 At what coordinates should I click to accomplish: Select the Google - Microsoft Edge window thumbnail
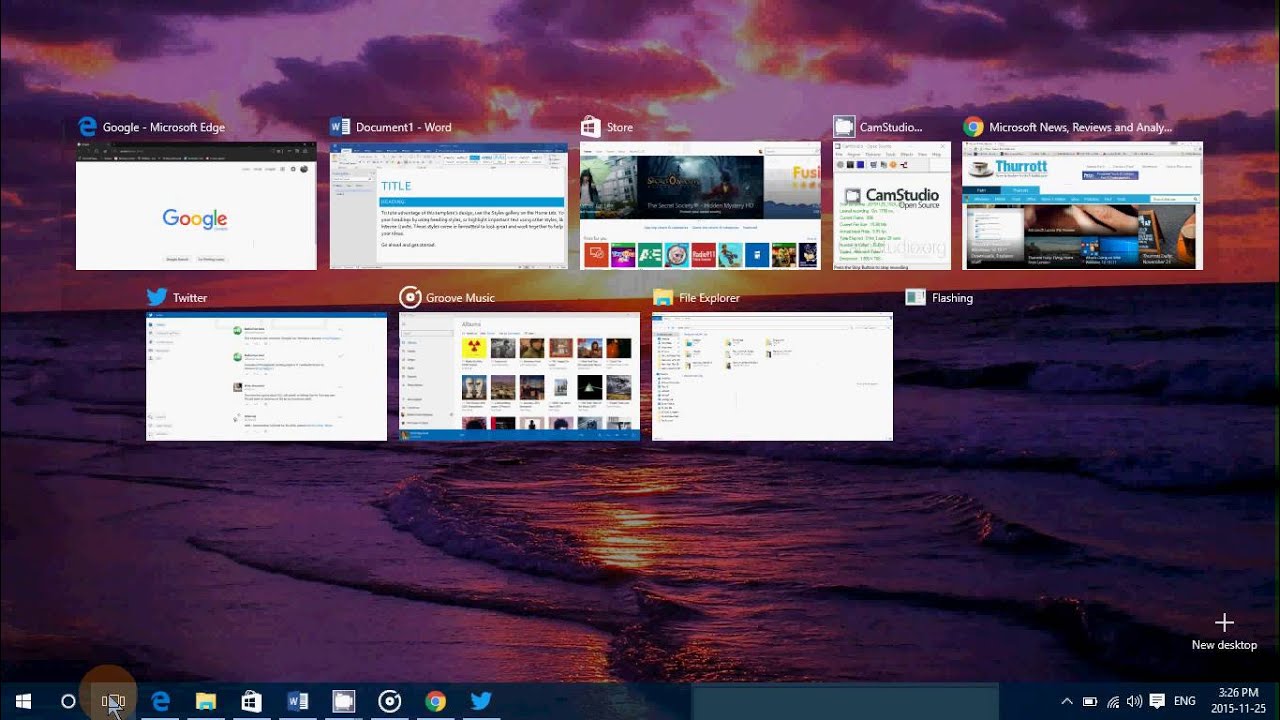pyautogui.click(x=196, y=206)
